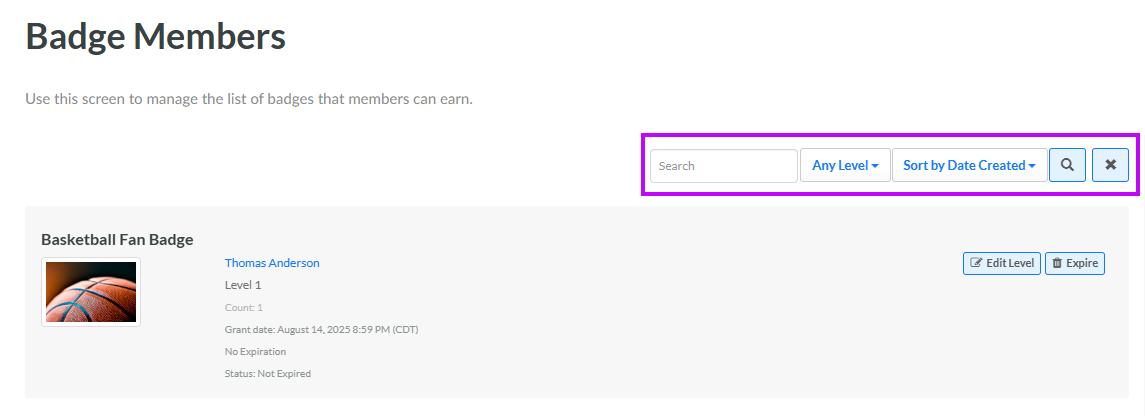Click the pencil icon on Edit Level
1145x416 pixels.
tap(976, 264)
